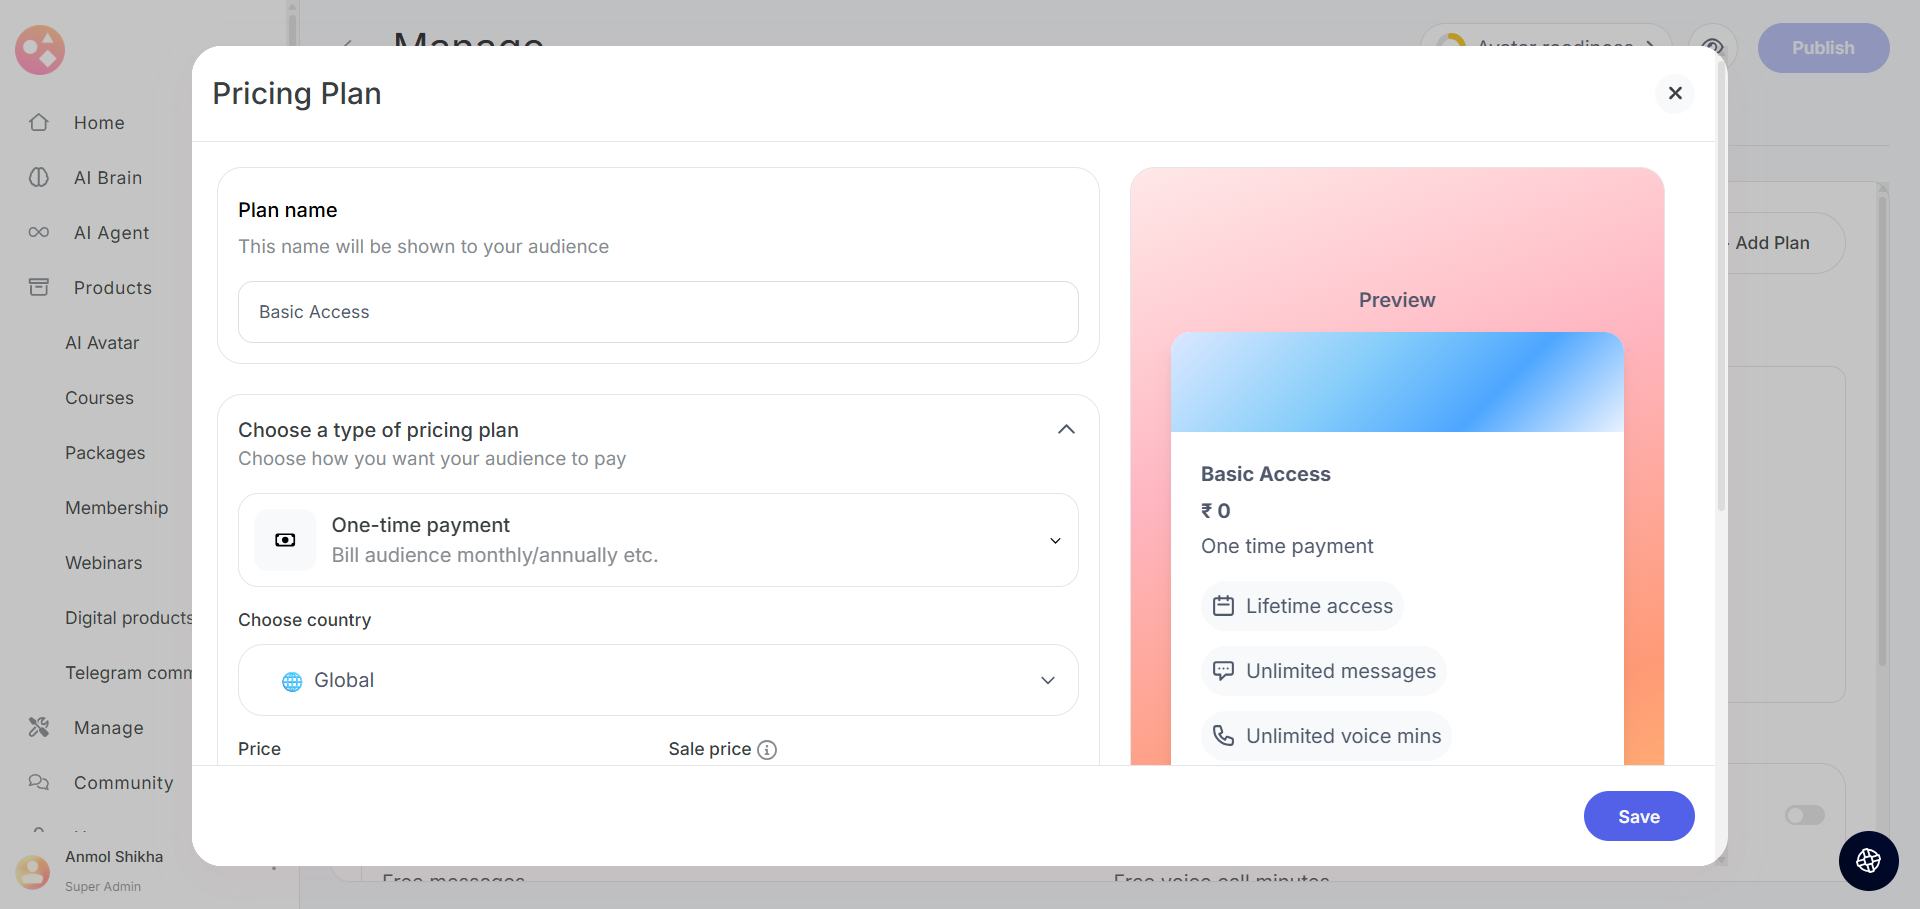Collapse the pricing plan type section
Image resolution: width=1920 pixels, height=909 pixels.
point(1066,430)
